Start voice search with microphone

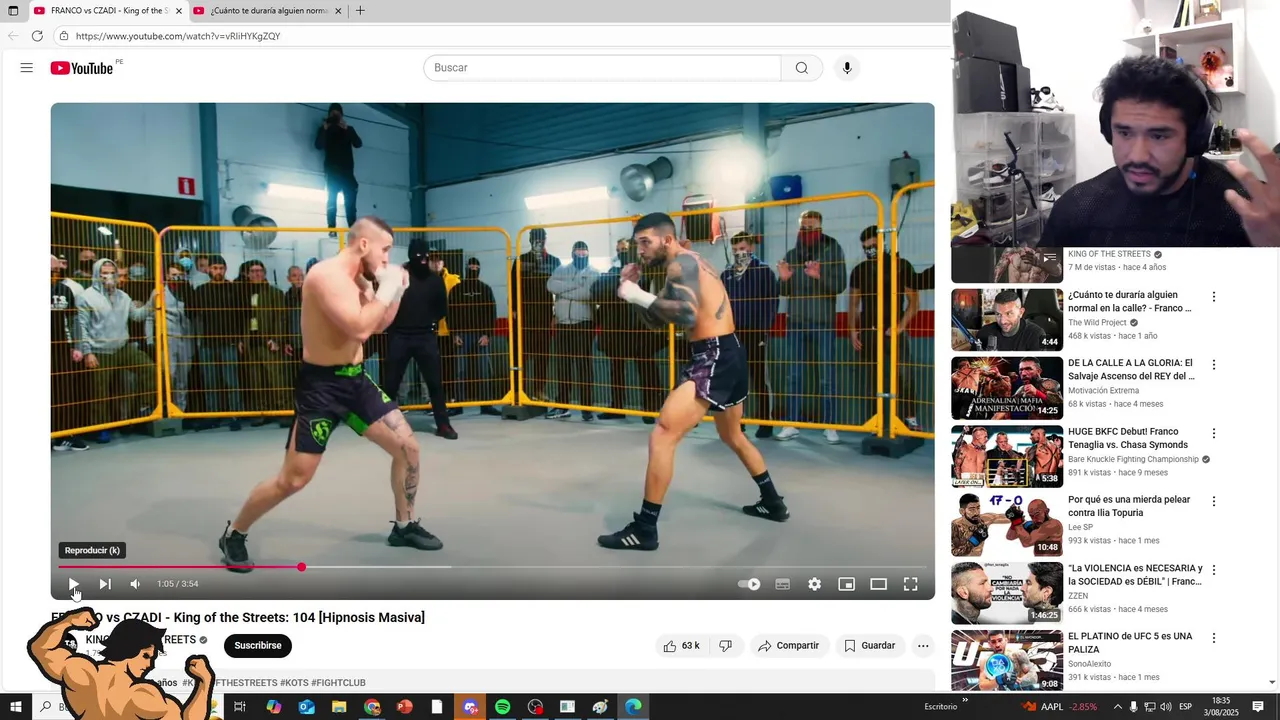[847, 68]
